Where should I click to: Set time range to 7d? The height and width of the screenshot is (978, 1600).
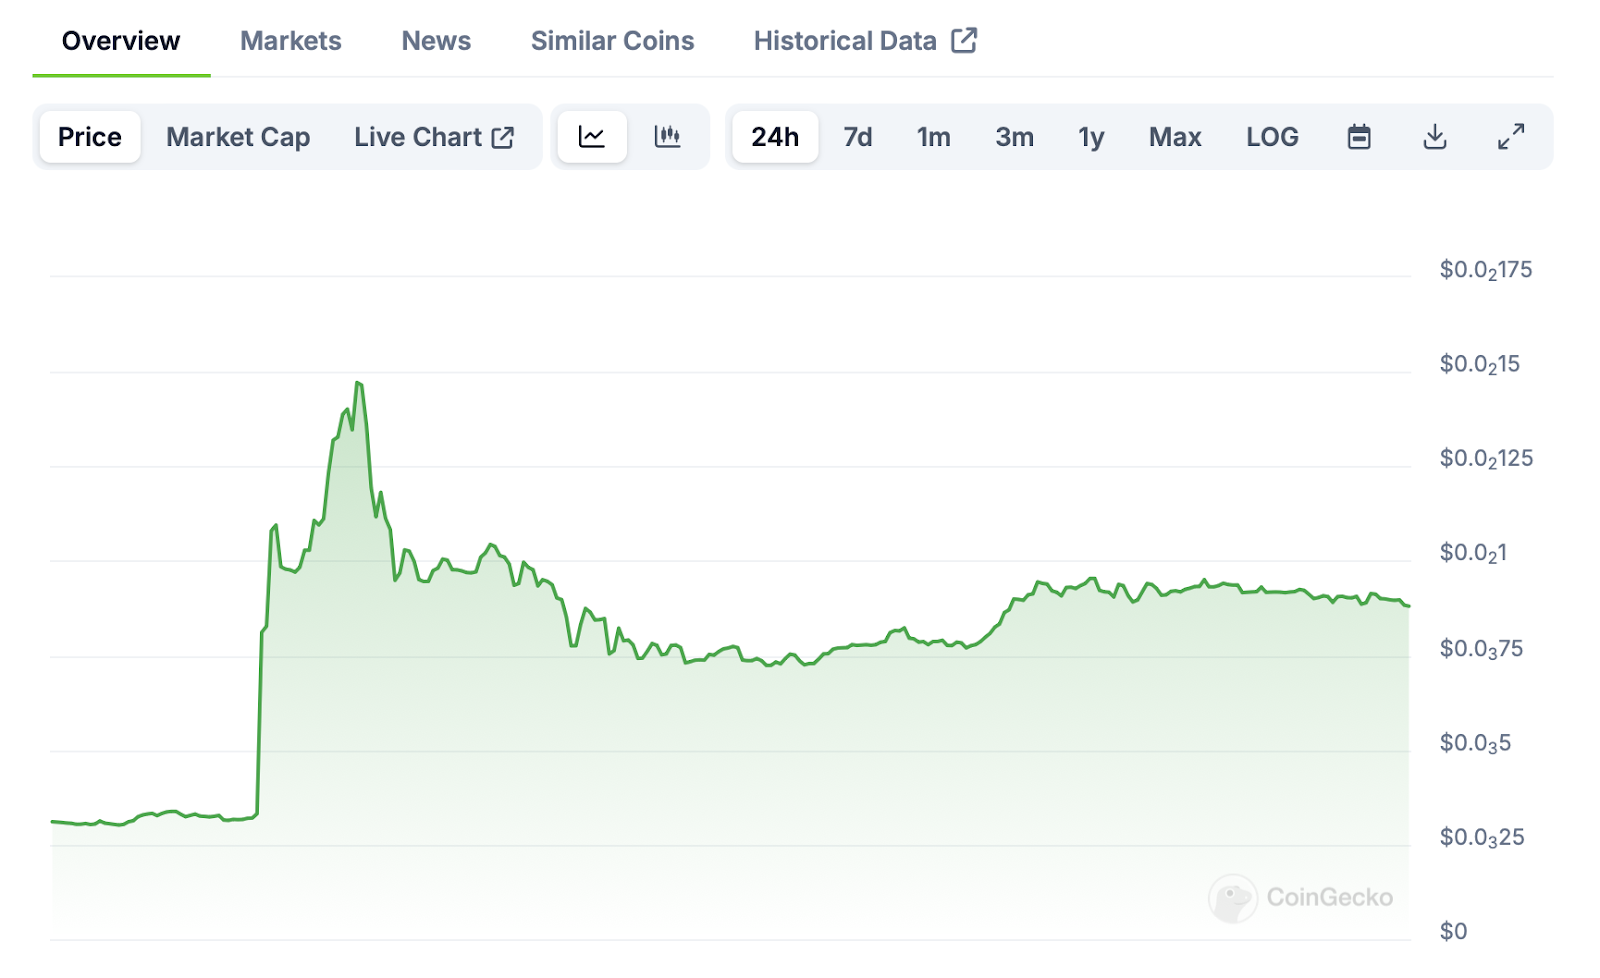(858, 137)
